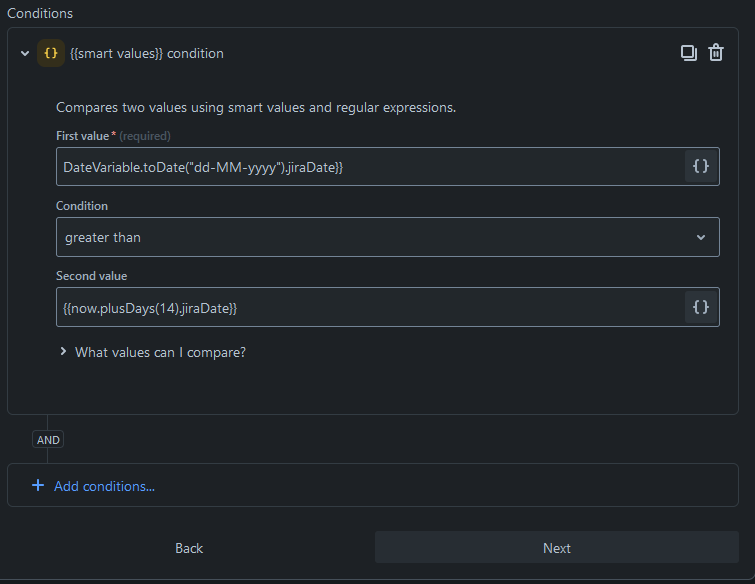Screen dimensions: 755x584
Task: Open smart value picker for Second value
Action: (x=701, y=308)
